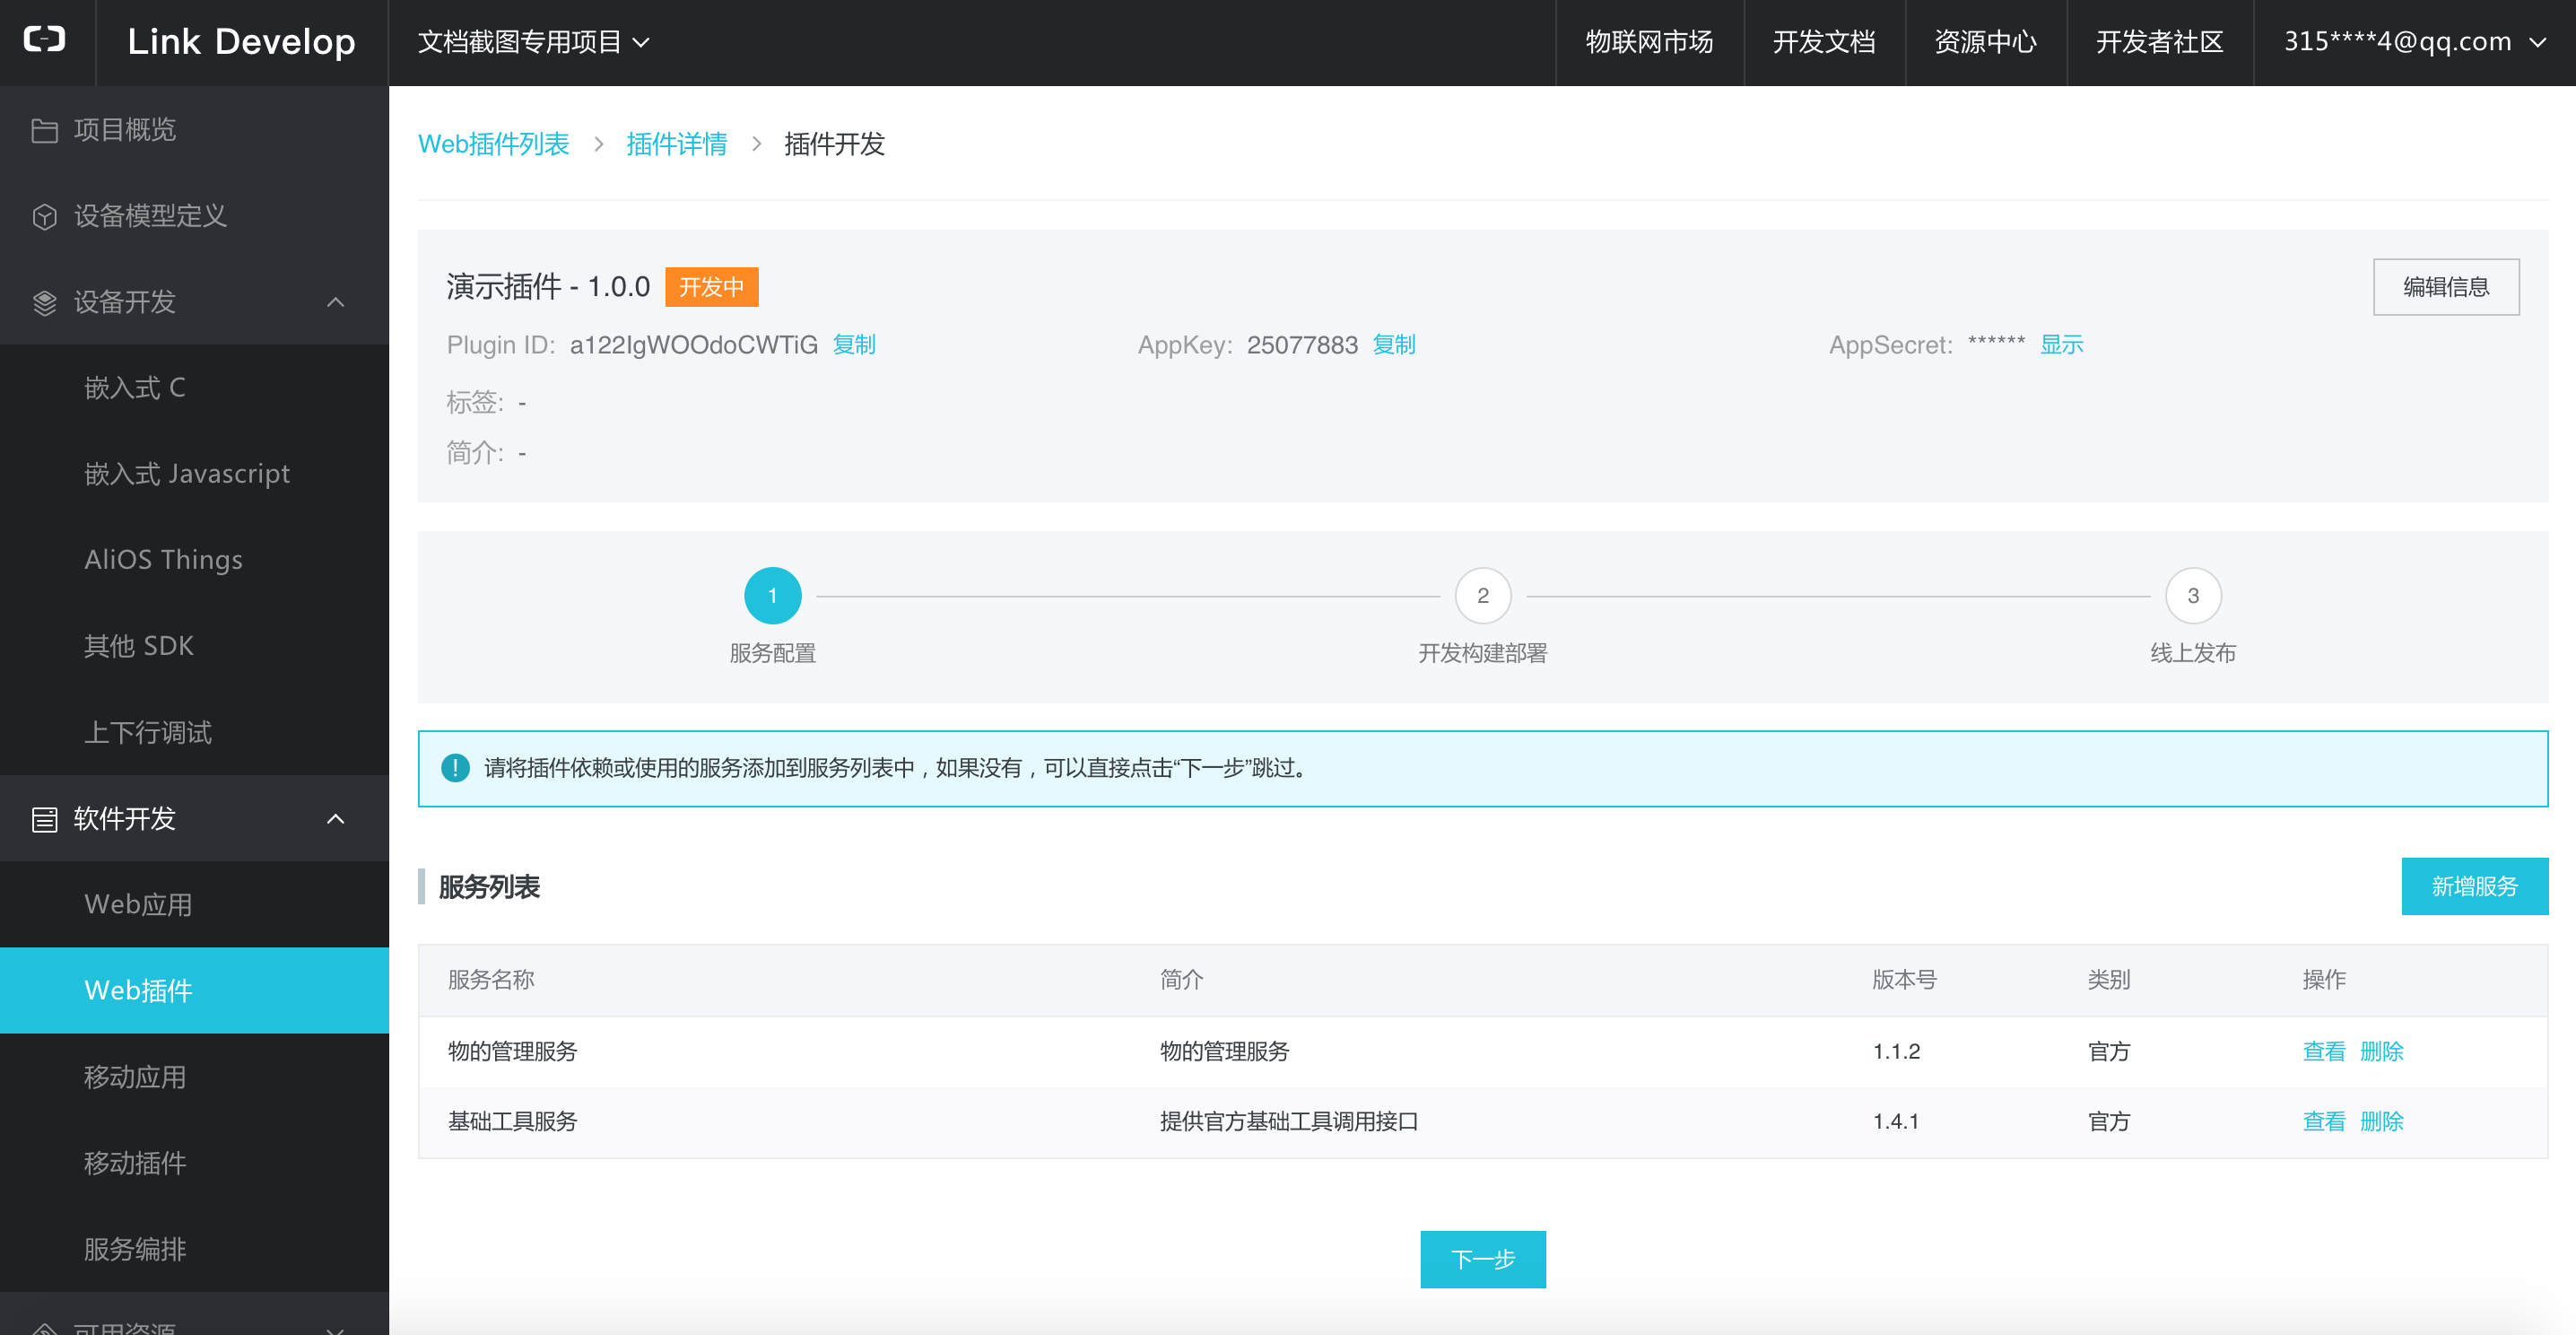Open the 315****4@qq.com account dropdown
This screenshot has height=1335, width=2576.
tap(2415, 42)
